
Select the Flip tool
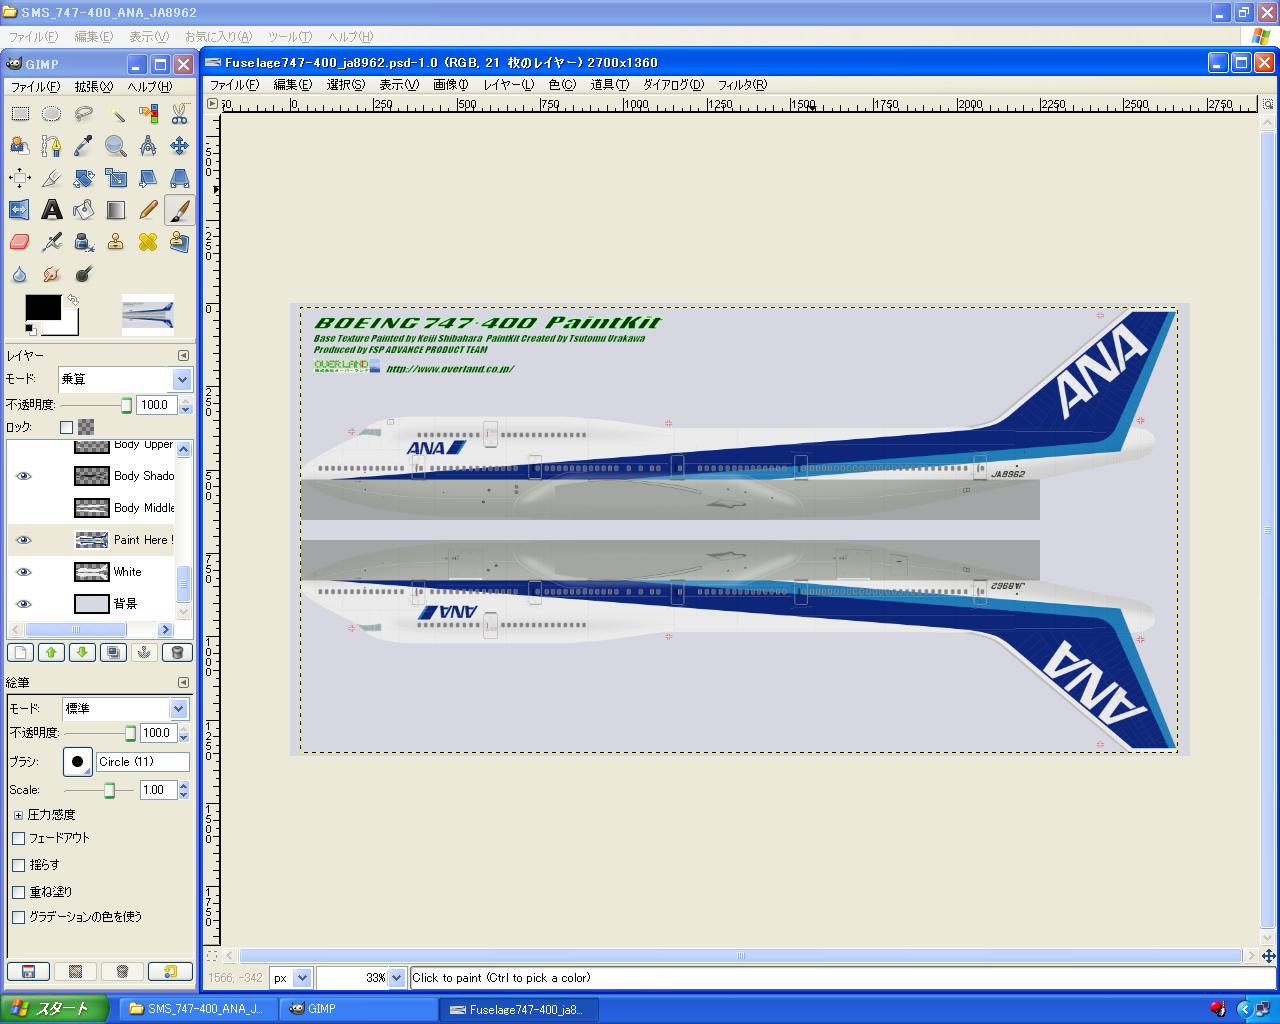click(x=19, y=210)
